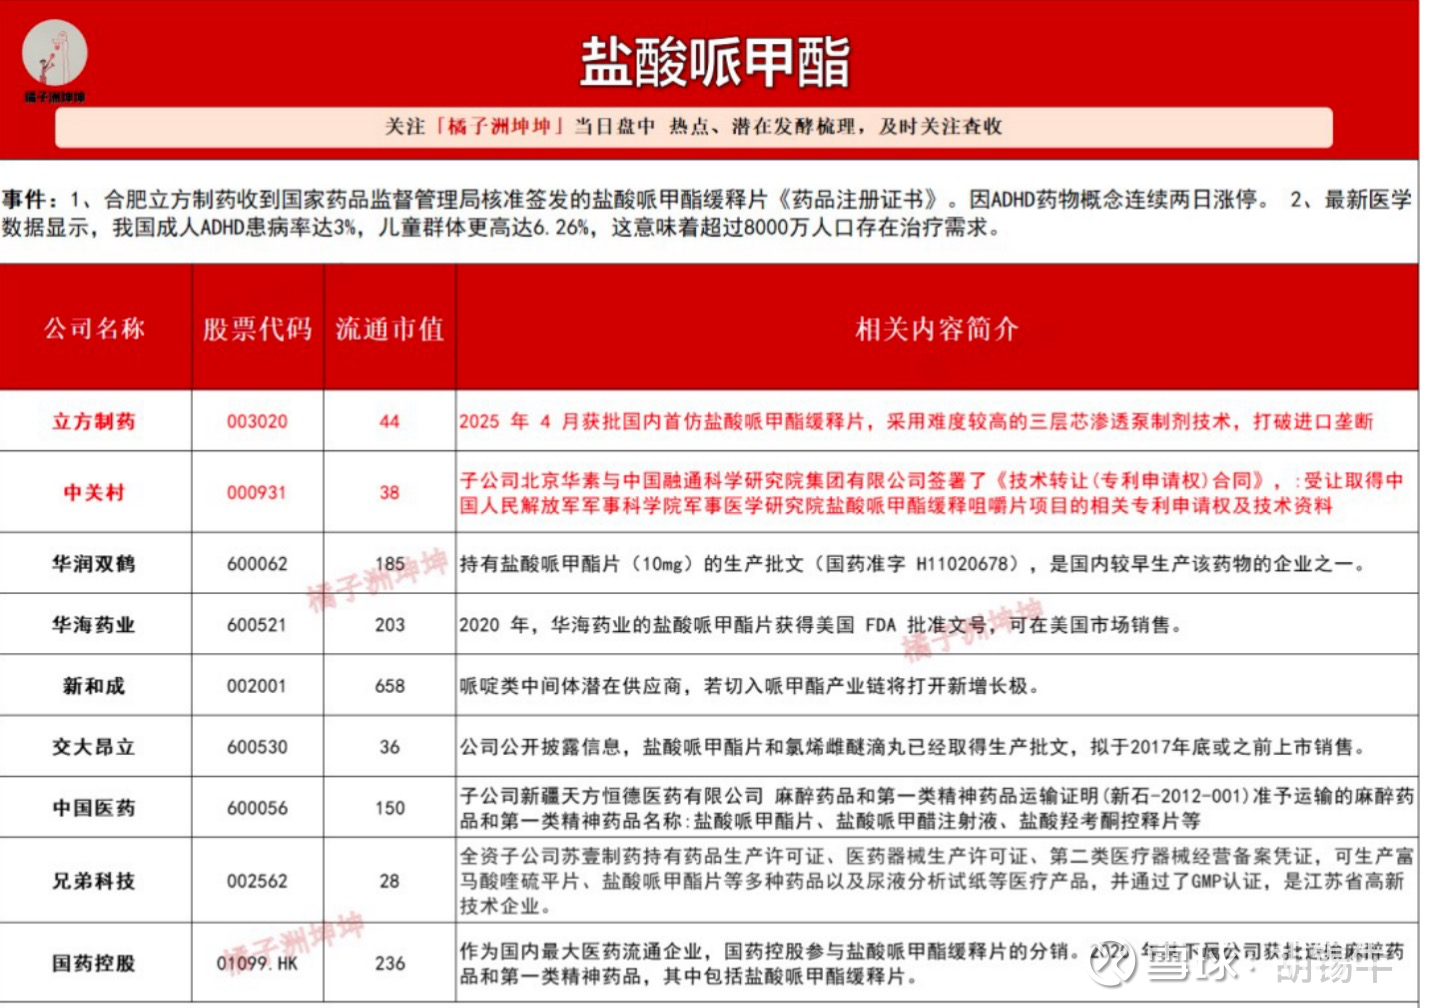Select market value 28 for 兄弟科技
Viewport: 1434px width, 1008px height.
(x=390, y=881)
